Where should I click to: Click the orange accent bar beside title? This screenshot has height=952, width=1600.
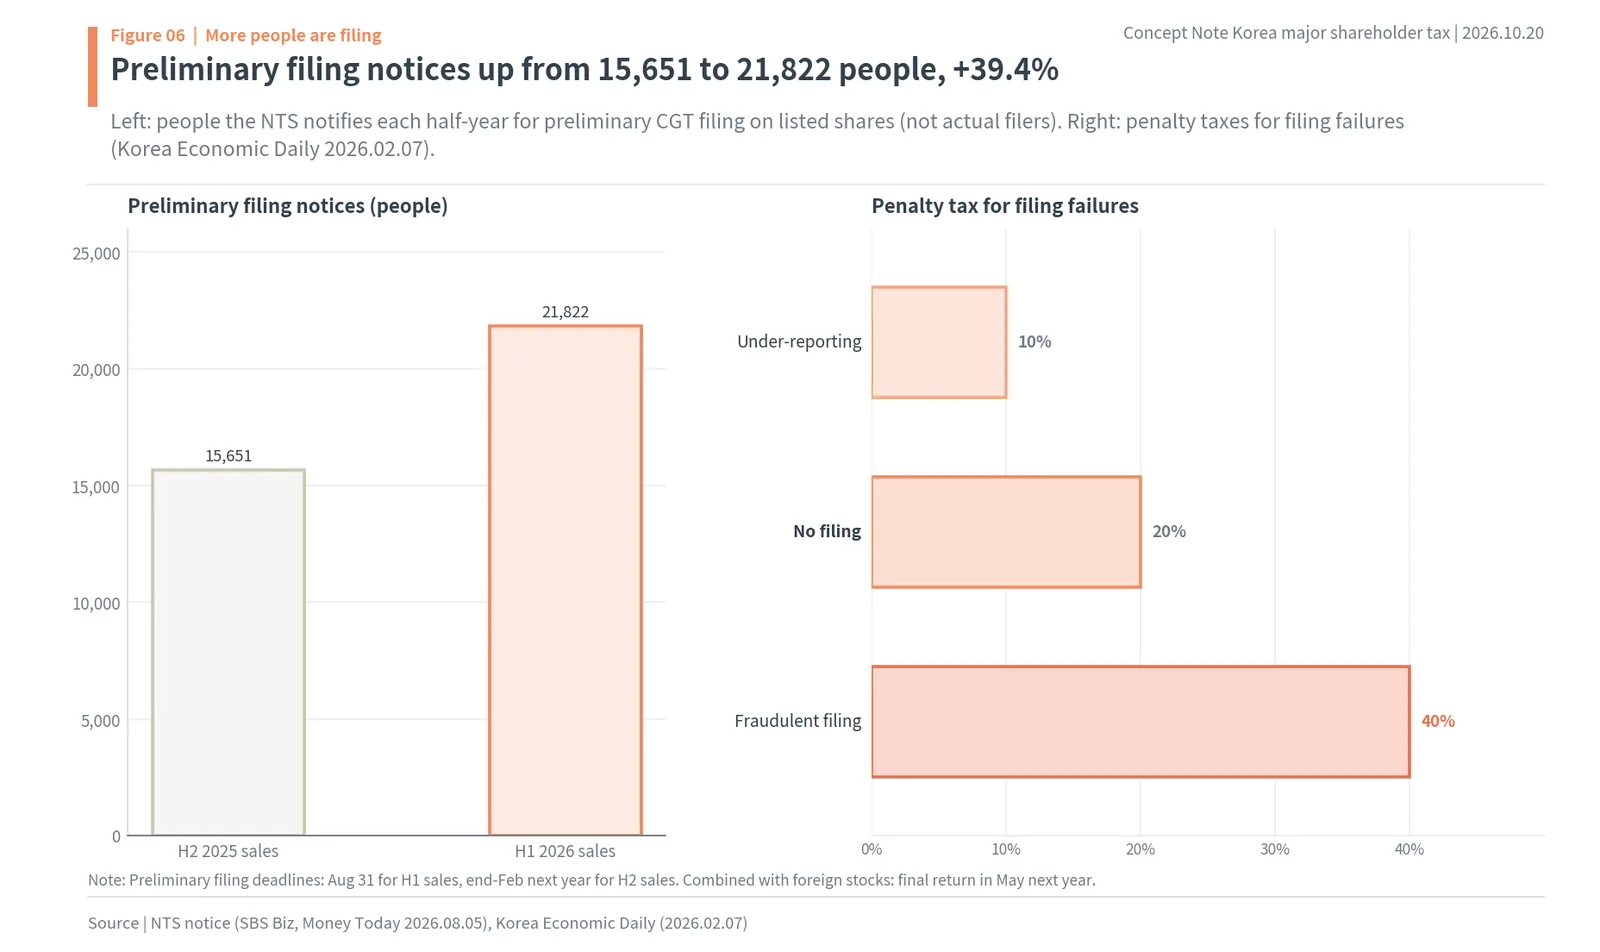tap(93, 66)
